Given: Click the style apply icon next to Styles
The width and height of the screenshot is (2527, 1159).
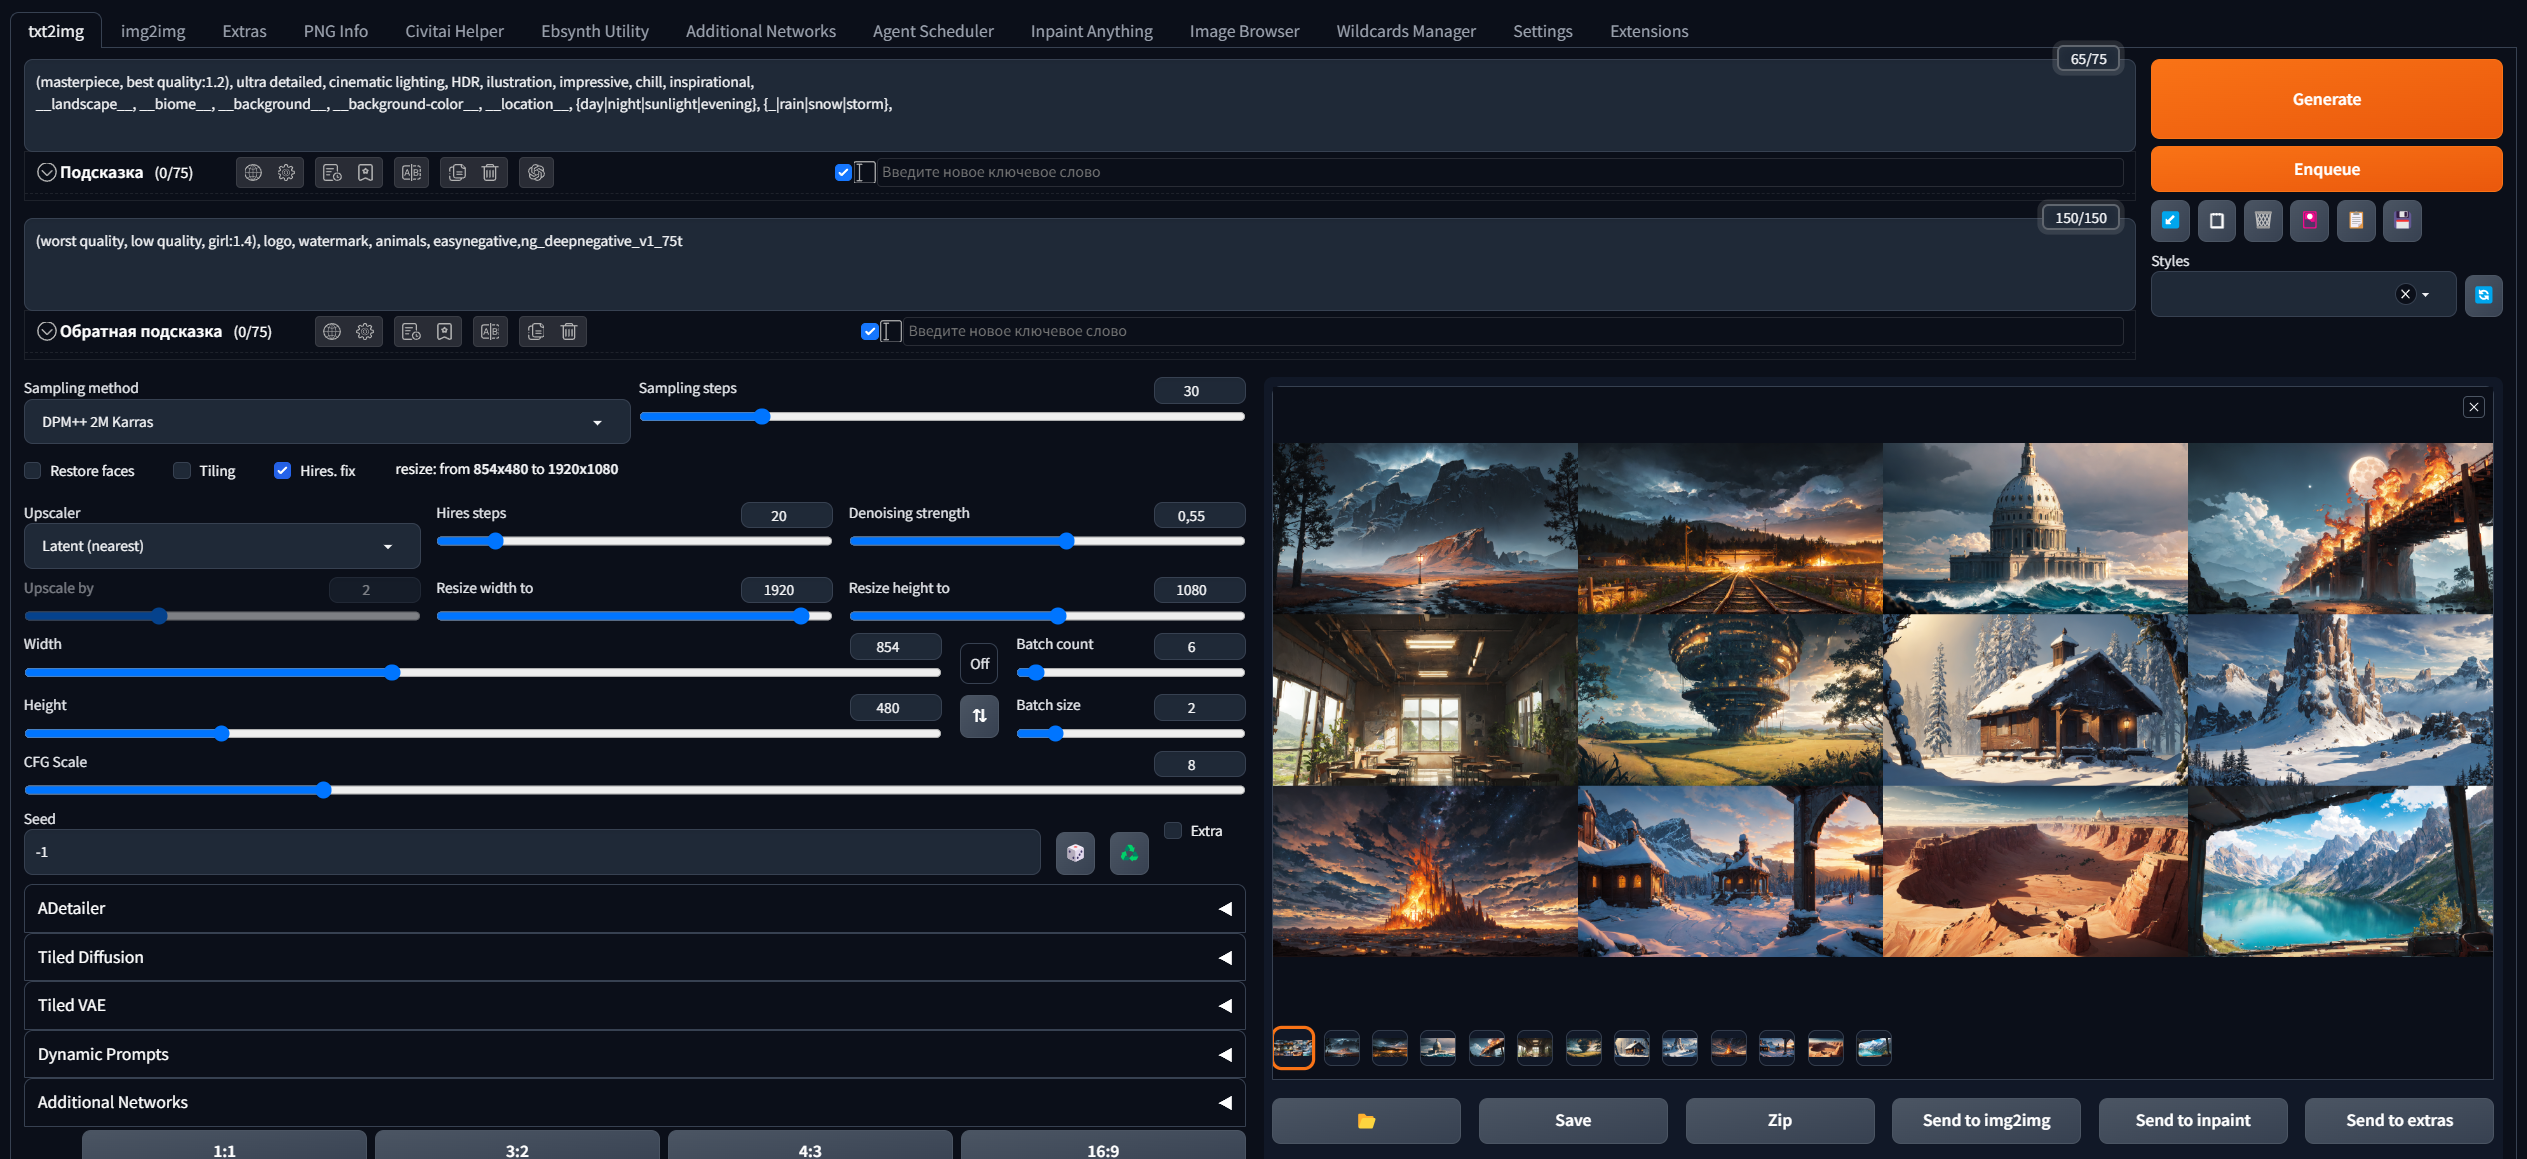Looking at the screenshot, I should (2485, 293).
